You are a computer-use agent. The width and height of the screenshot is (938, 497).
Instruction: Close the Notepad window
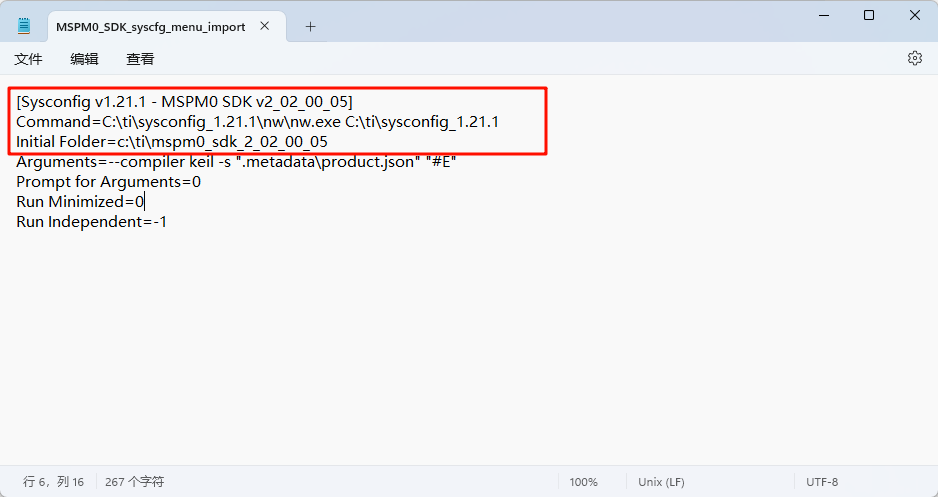coord(915,16)
